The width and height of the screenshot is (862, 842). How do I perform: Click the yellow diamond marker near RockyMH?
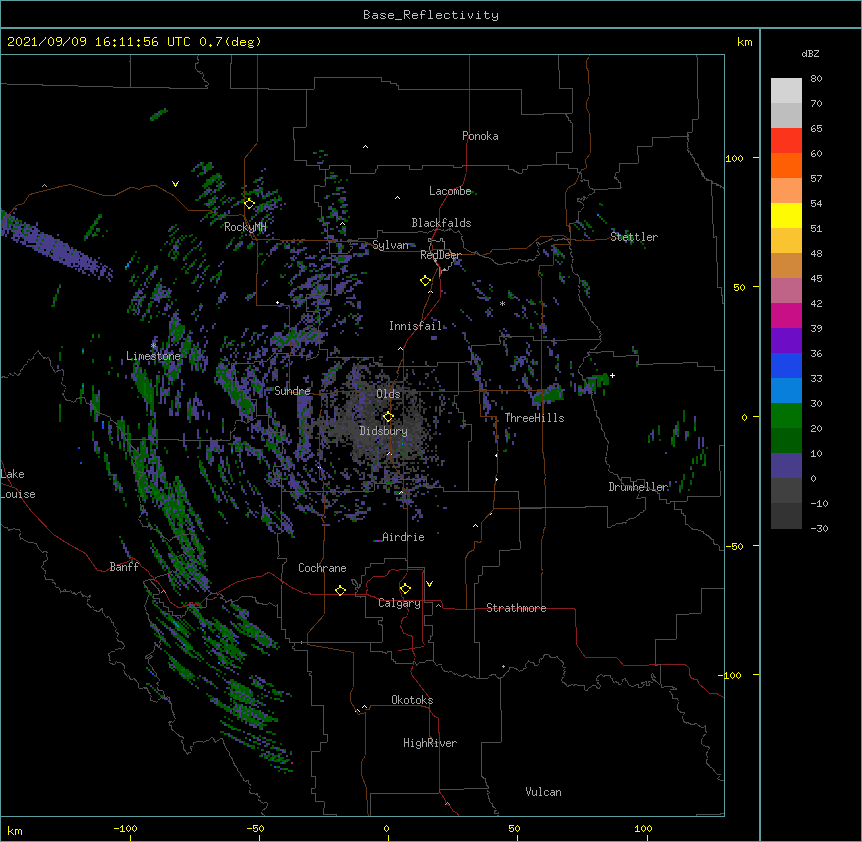pos(249,203)
